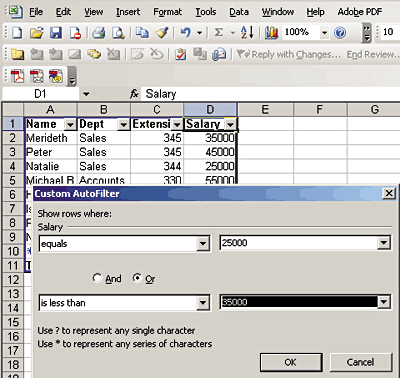Save the workbook with the Save icon
The width and height of the screenshot is (400, 378).
tap(56, 33)
